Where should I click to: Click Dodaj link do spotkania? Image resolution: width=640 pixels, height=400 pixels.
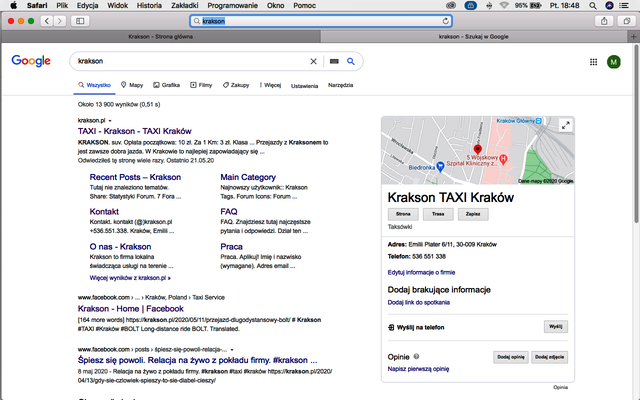[x=418, y=302]
